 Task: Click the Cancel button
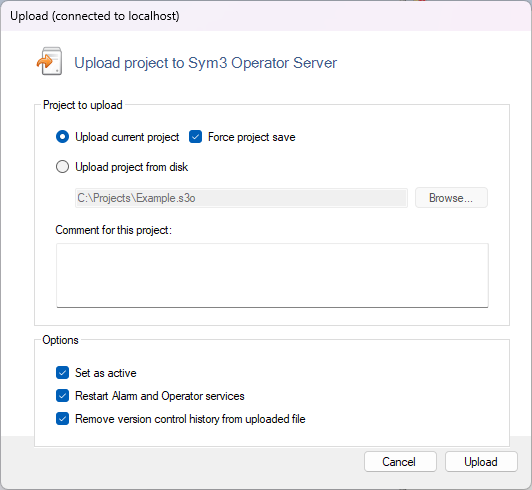[x=400, y=462]
